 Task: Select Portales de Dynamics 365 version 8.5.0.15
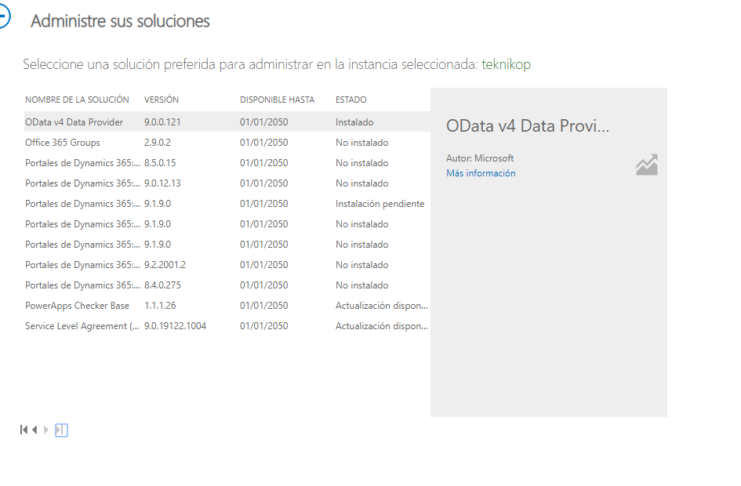pyautogui.click(x=227, y=163)
